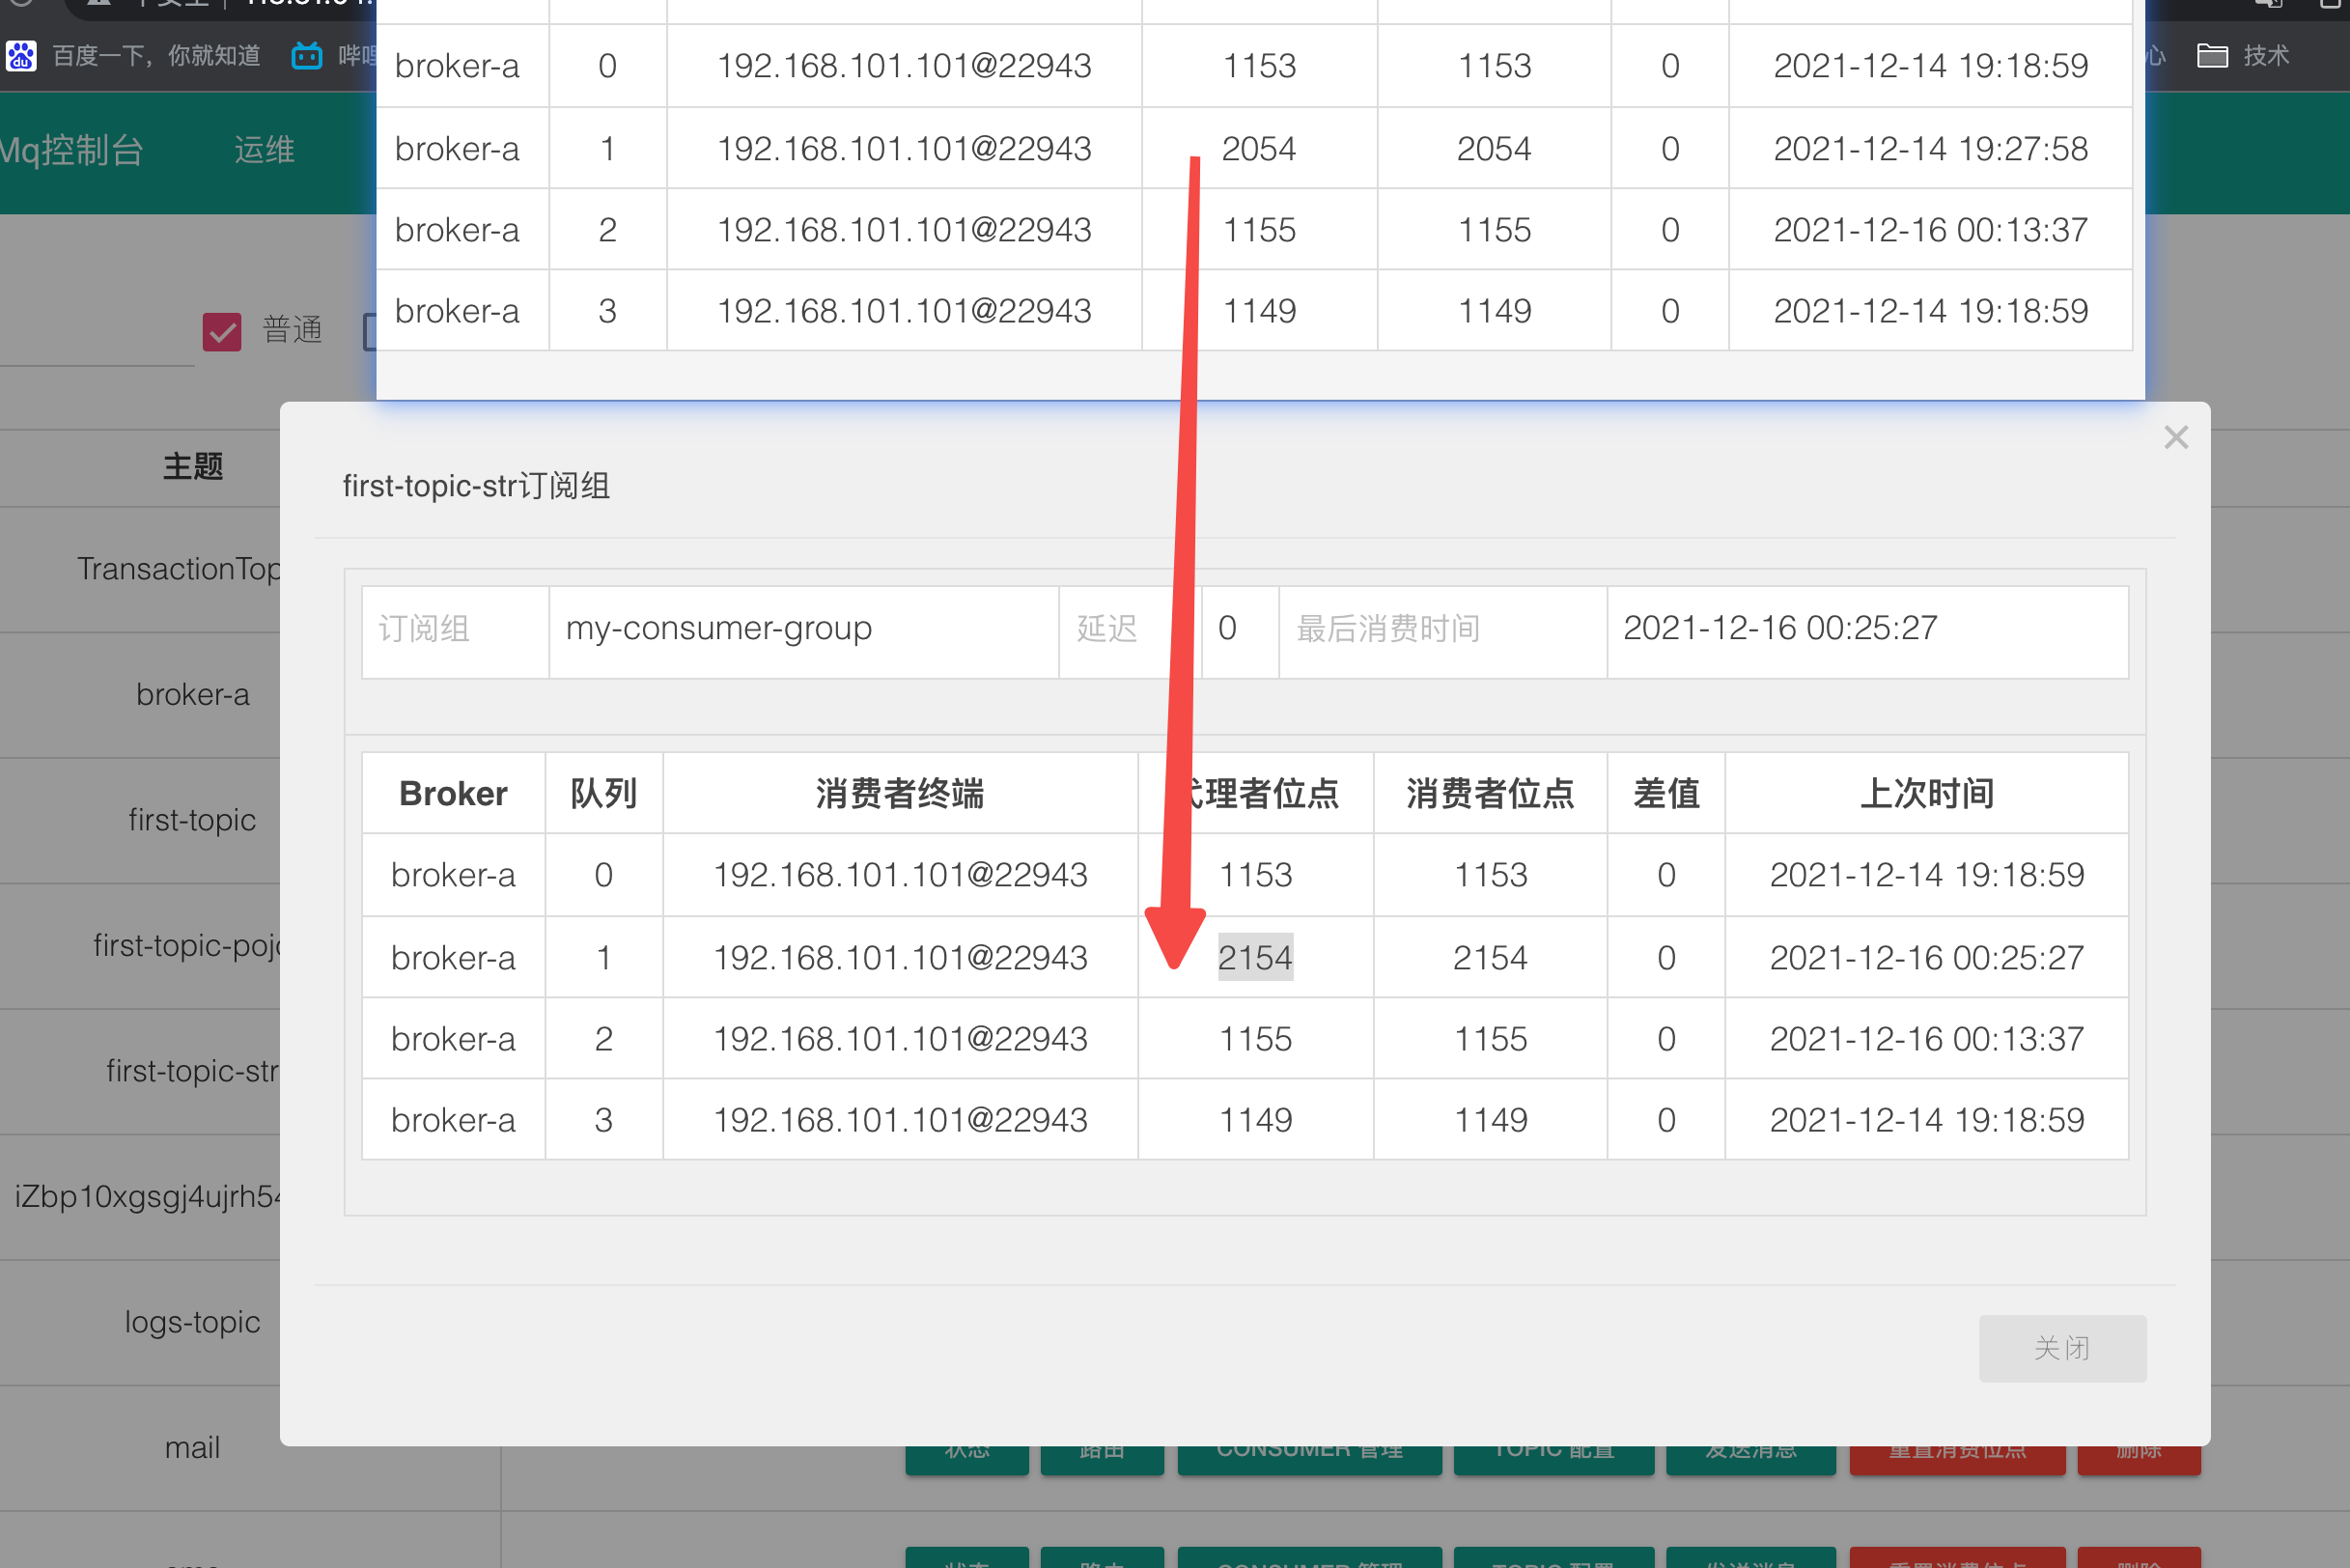Click dialog queue 2 time 2021-12-16 00:13:37

[x=1927, y=1039]
